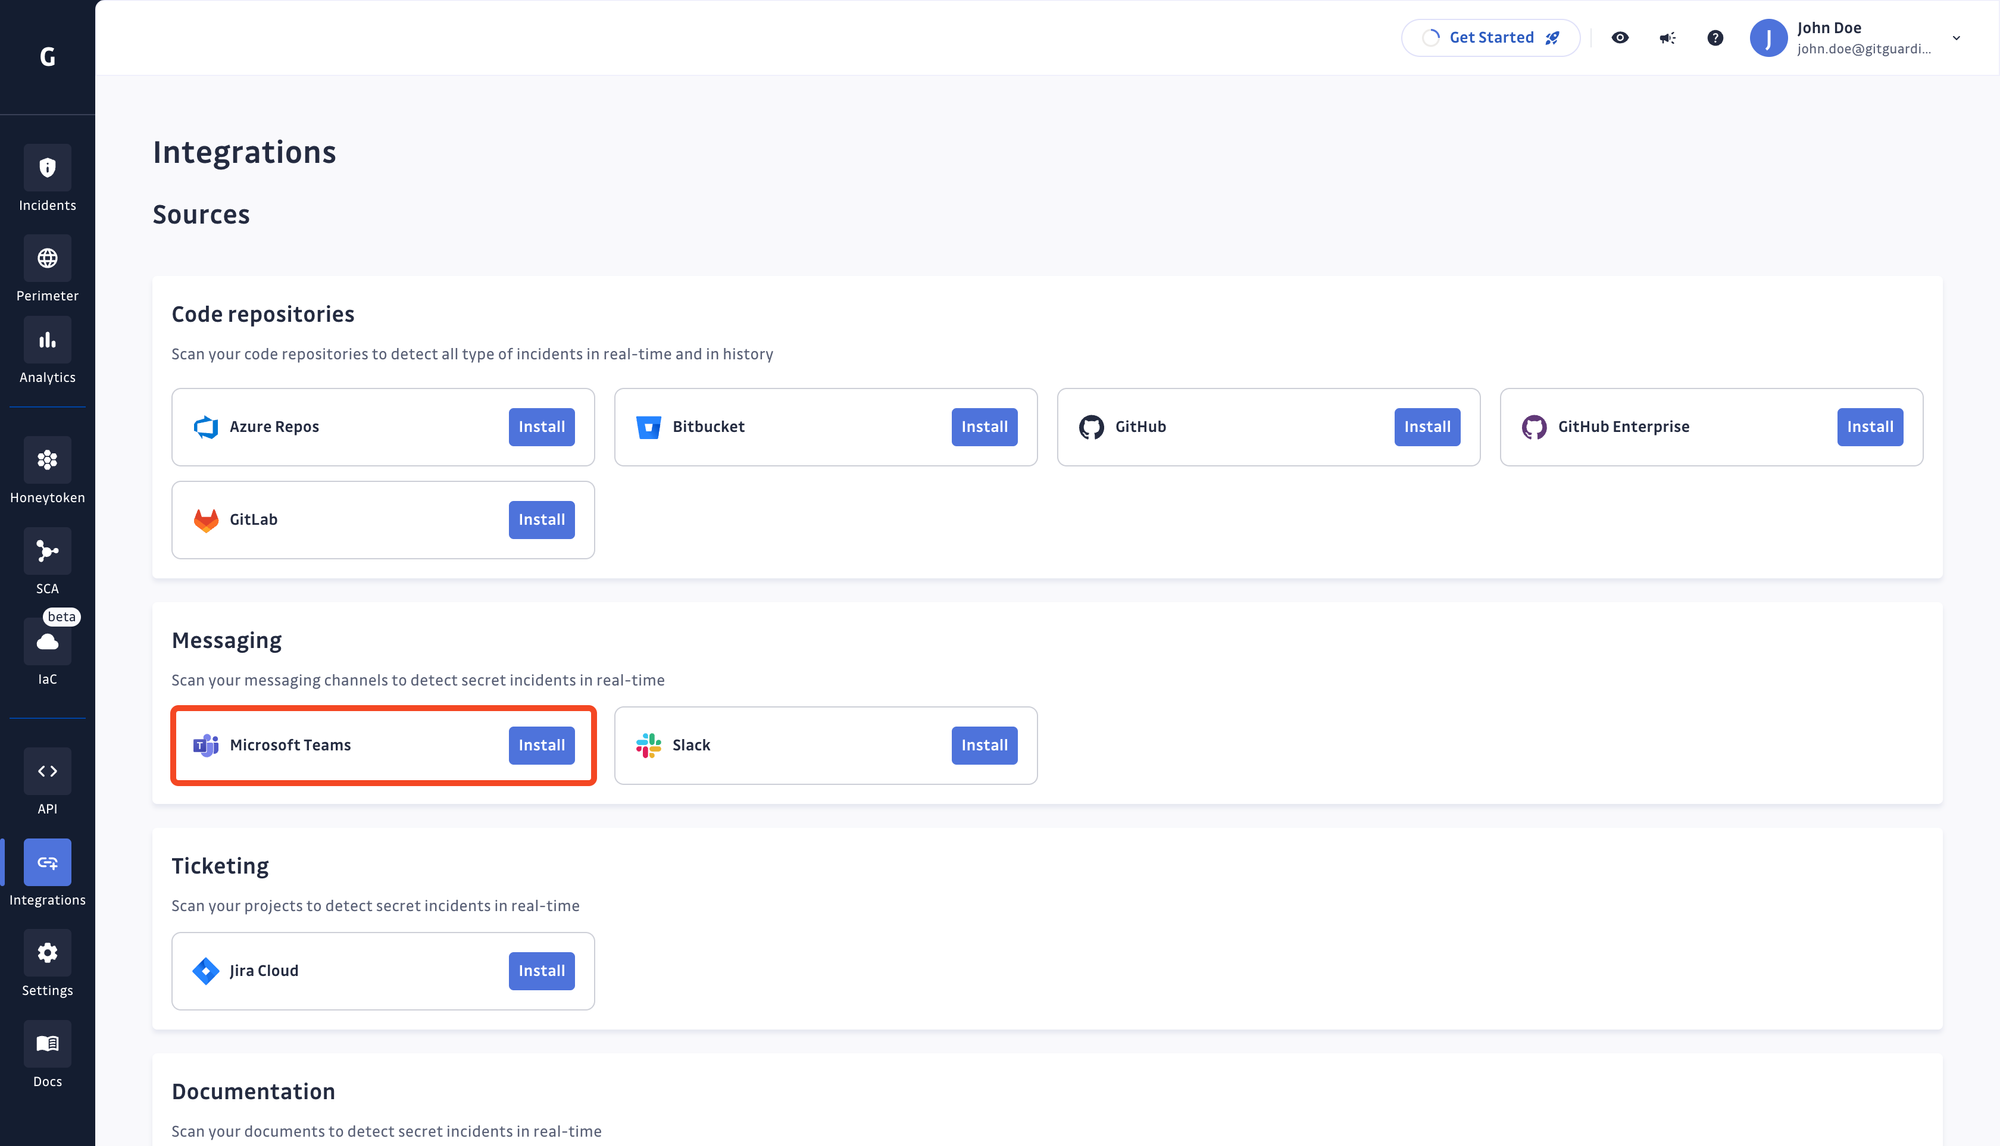Image resolution: width=2000 pixels, height=1146 pixels.
Task: Click the Microsoft Teams Install button
Action: 541,745
